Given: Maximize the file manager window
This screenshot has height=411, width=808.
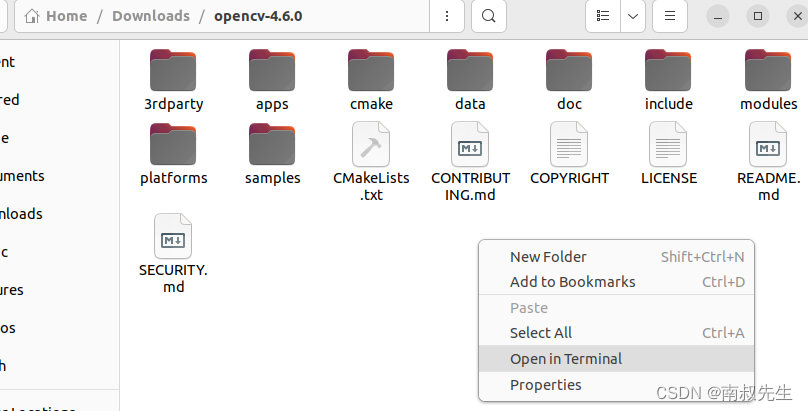Looking at the screenshot, I should 758,16.
